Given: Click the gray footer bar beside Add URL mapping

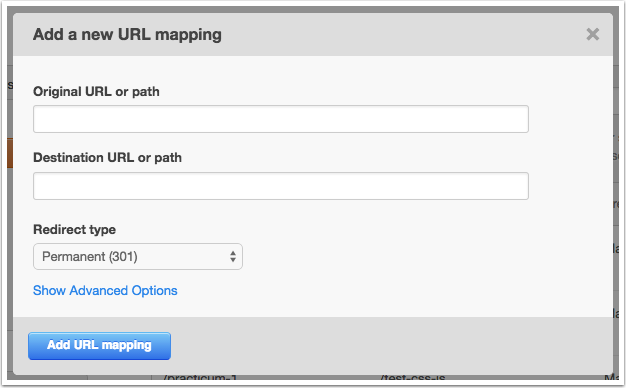Looking at the screenshot, I should click(x=391, y=346).
